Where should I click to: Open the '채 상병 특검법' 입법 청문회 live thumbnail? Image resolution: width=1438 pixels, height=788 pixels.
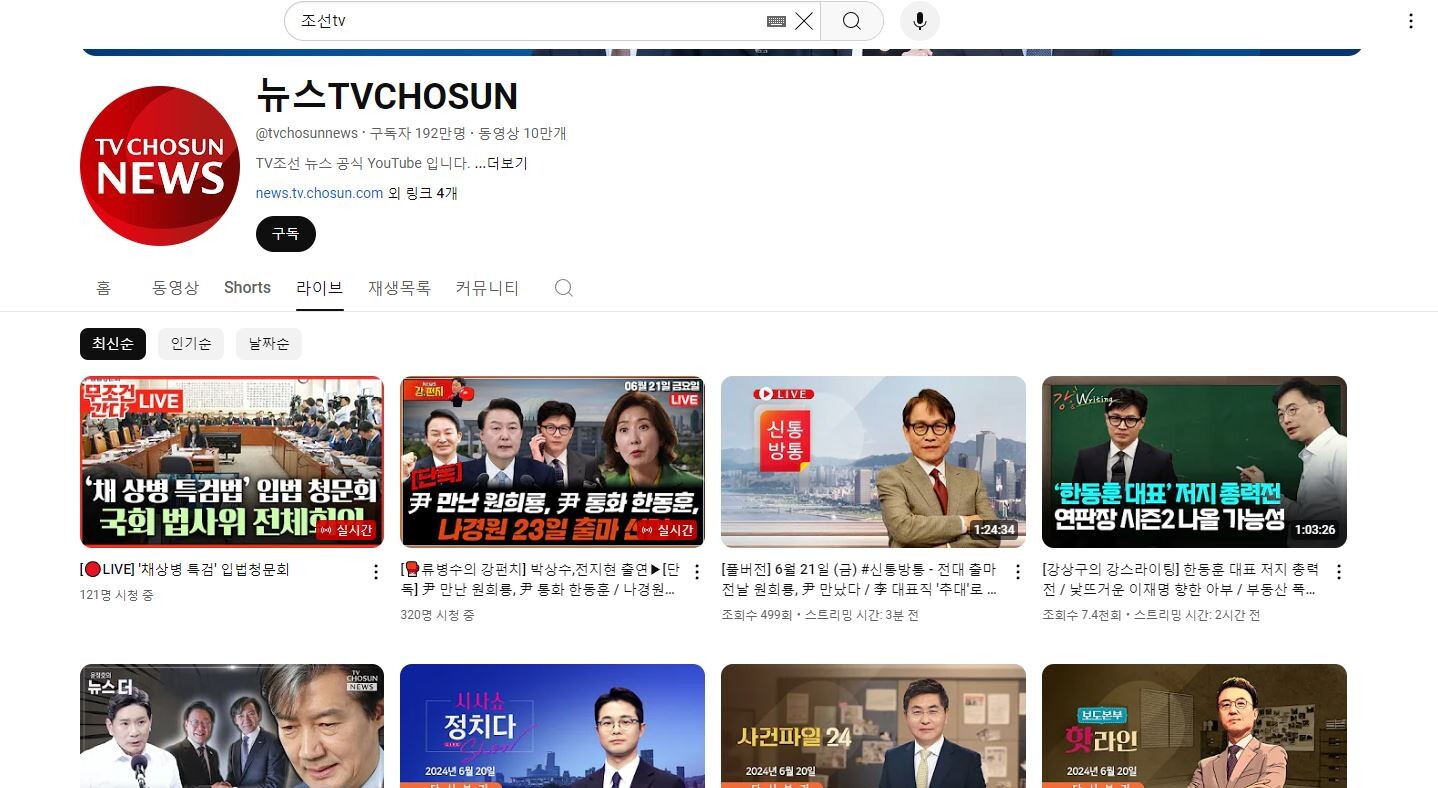click(232, 462)
